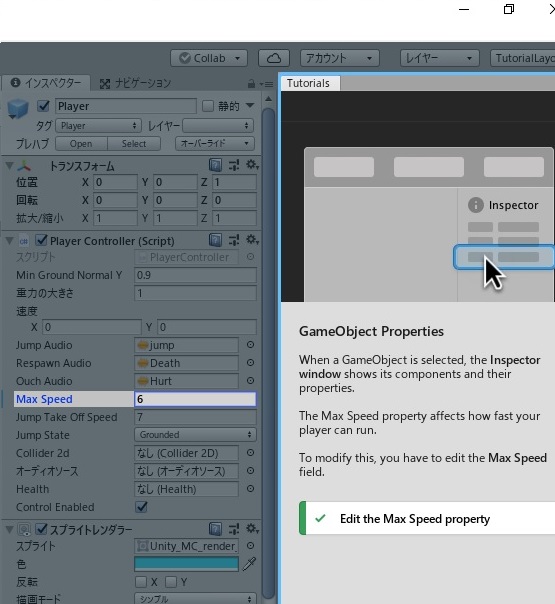Click the sprite color swatch

(186, 564)
